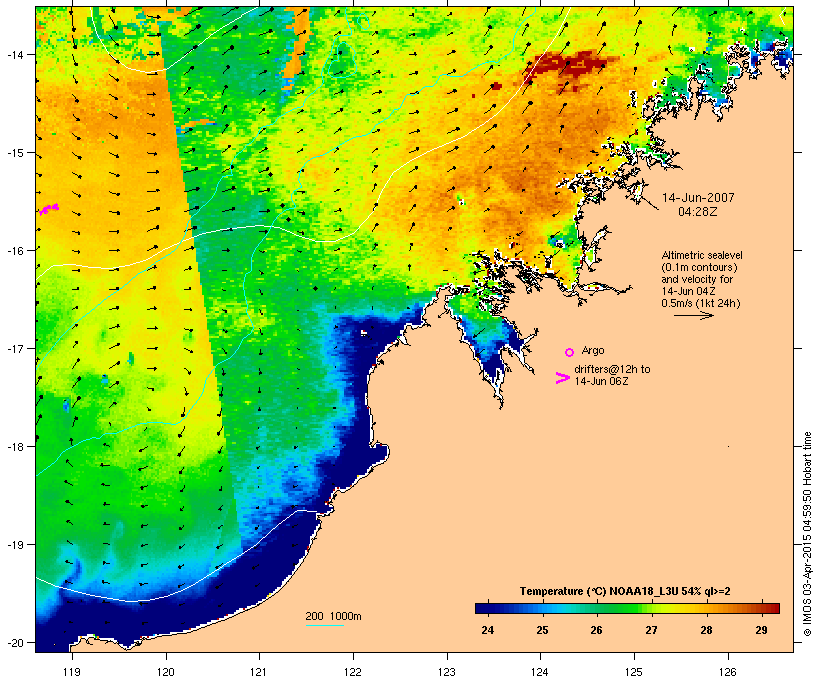Click the 123 longitude axis label
This screenshot has width=820, height=680.
coord(447,672)
